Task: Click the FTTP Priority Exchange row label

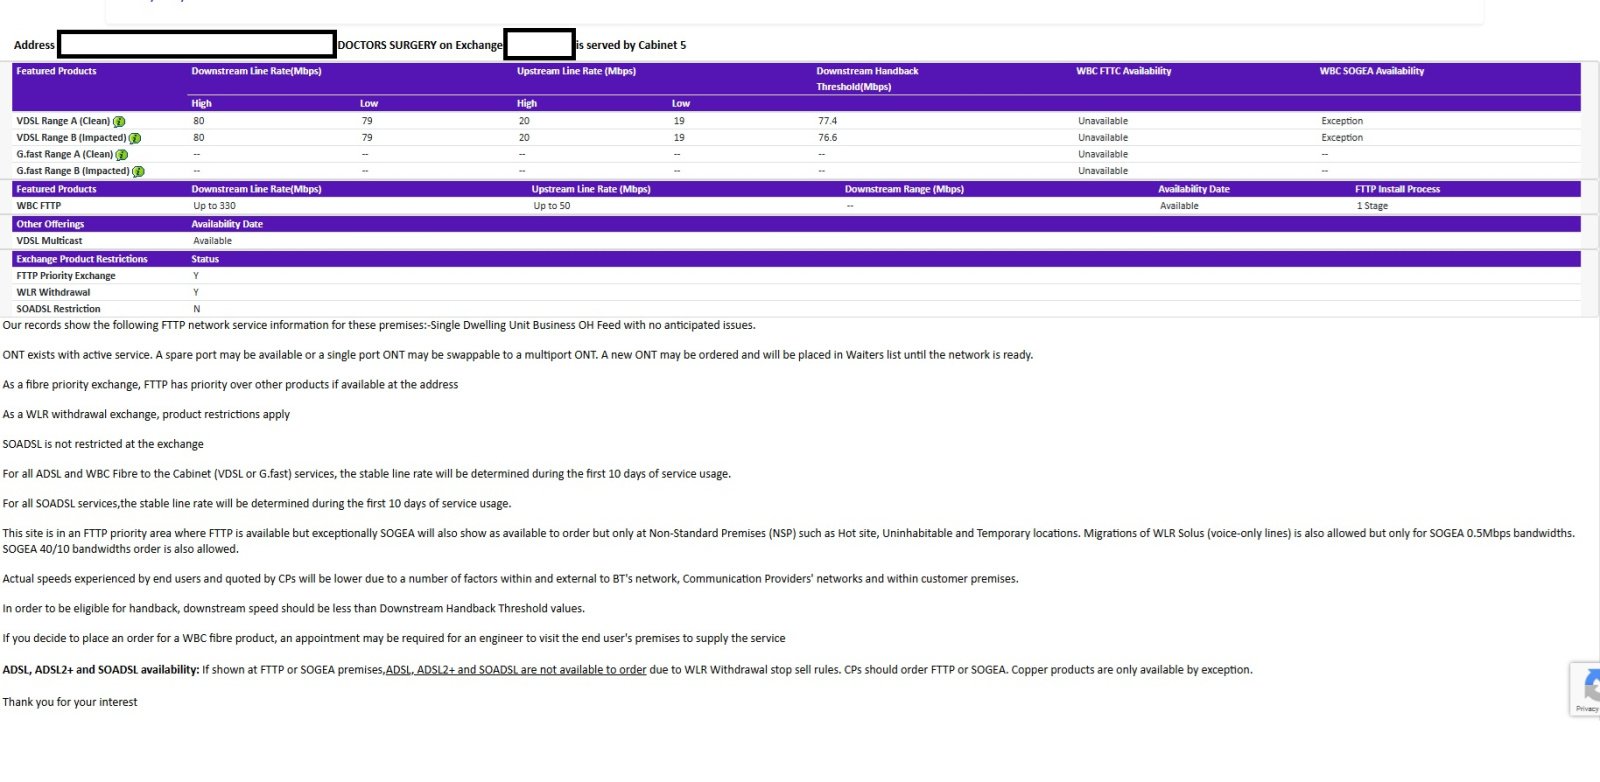Action: 66,276
